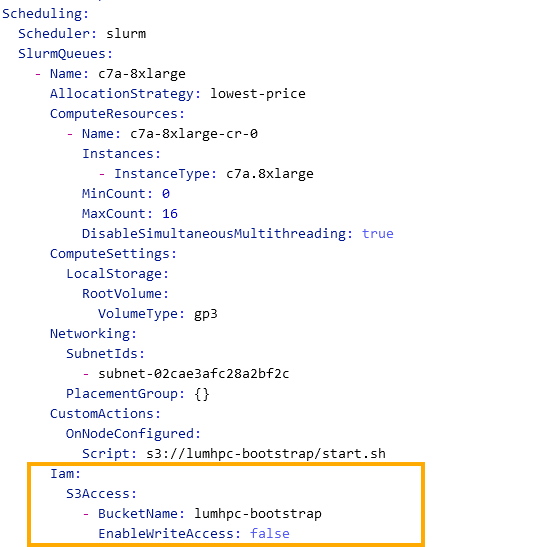The image size is (537, 547).
Task: Click the MinCount value 0
Action: (166, 194)
